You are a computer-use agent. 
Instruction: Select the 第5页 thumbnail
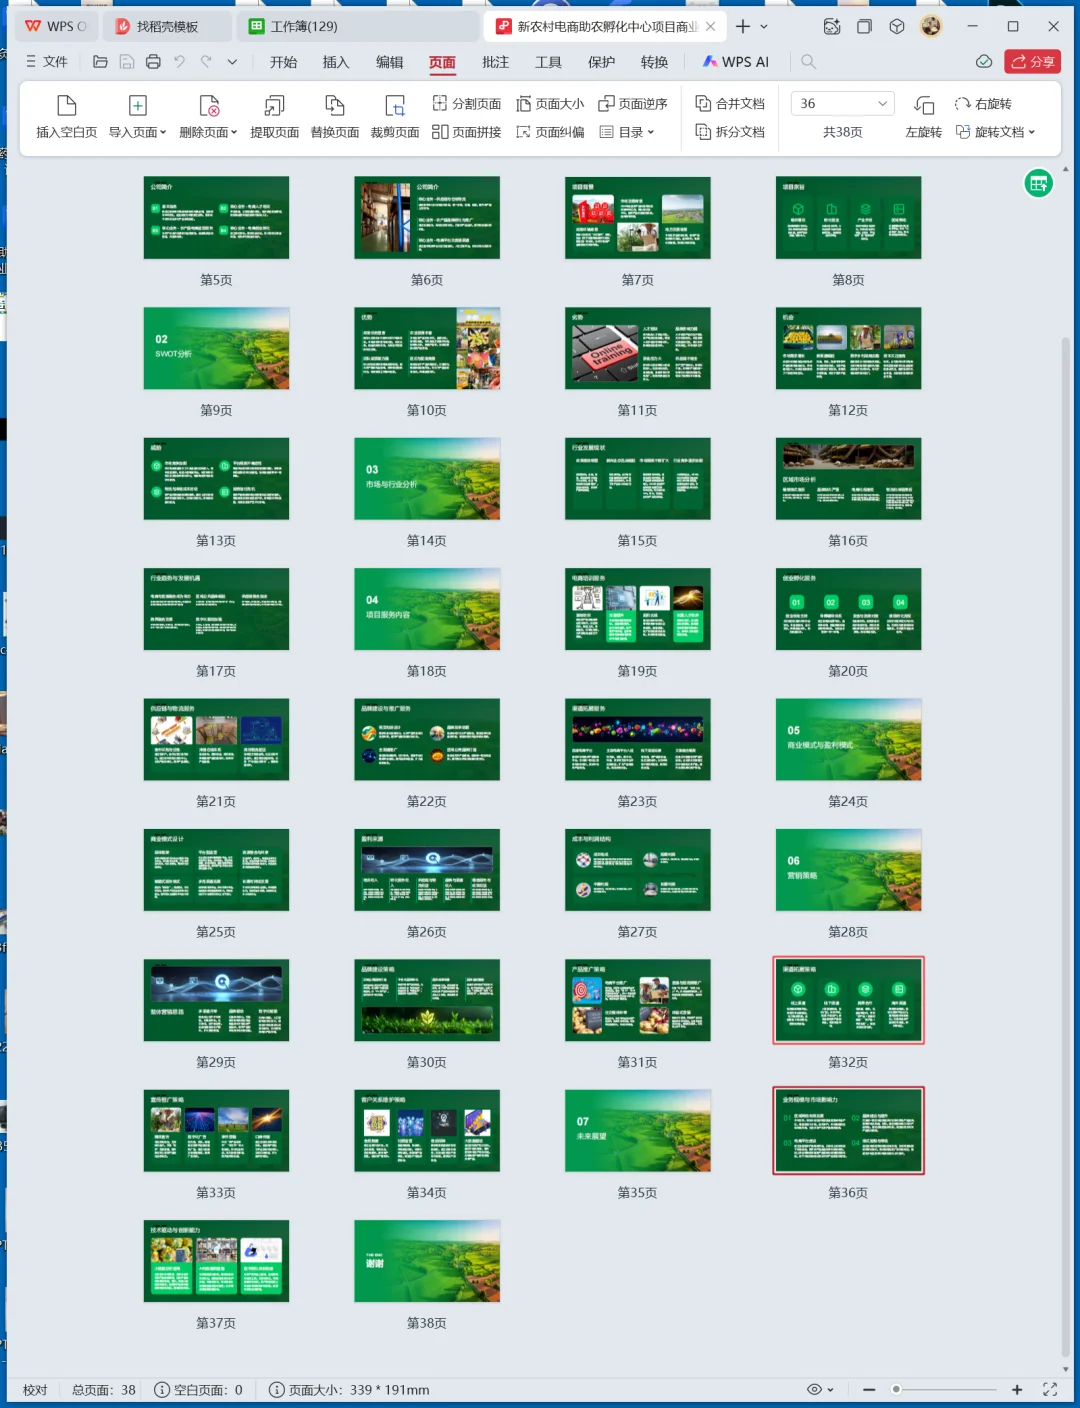click(x=216, y=218)
